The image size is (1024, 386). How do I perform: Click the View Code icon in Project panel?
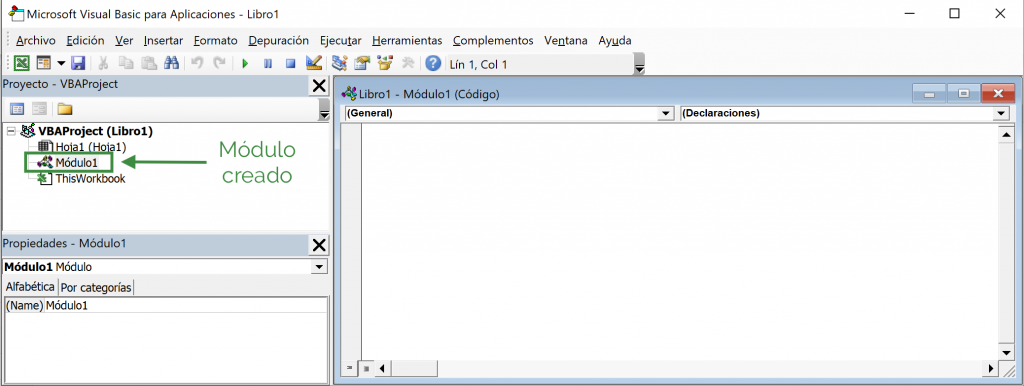(x=18, y=109)
